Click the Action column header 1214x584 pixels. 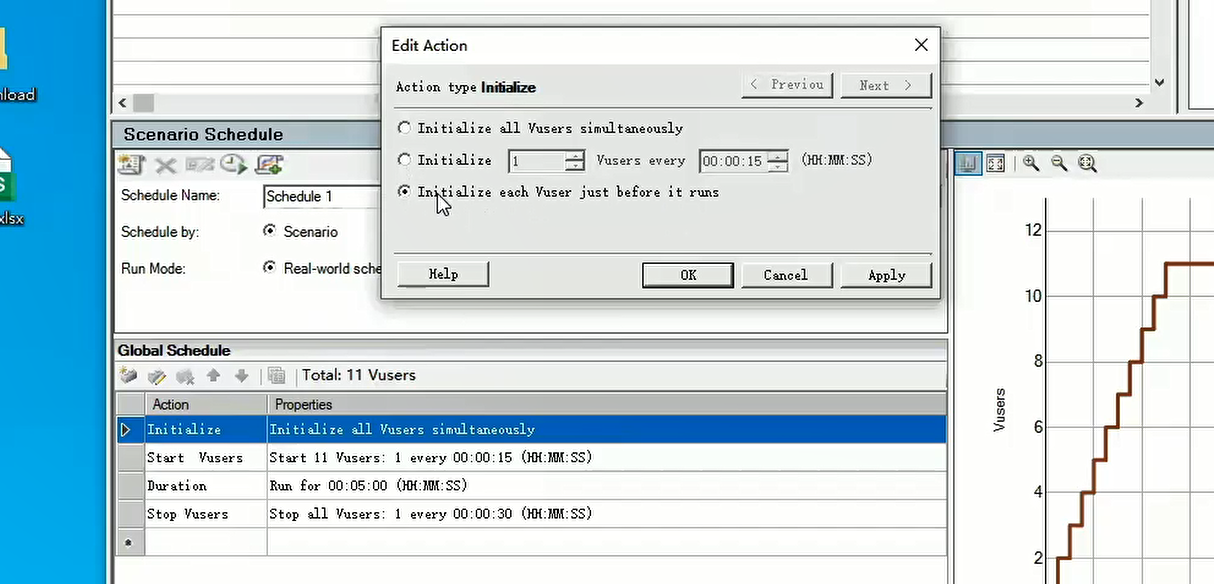point(206,404)
